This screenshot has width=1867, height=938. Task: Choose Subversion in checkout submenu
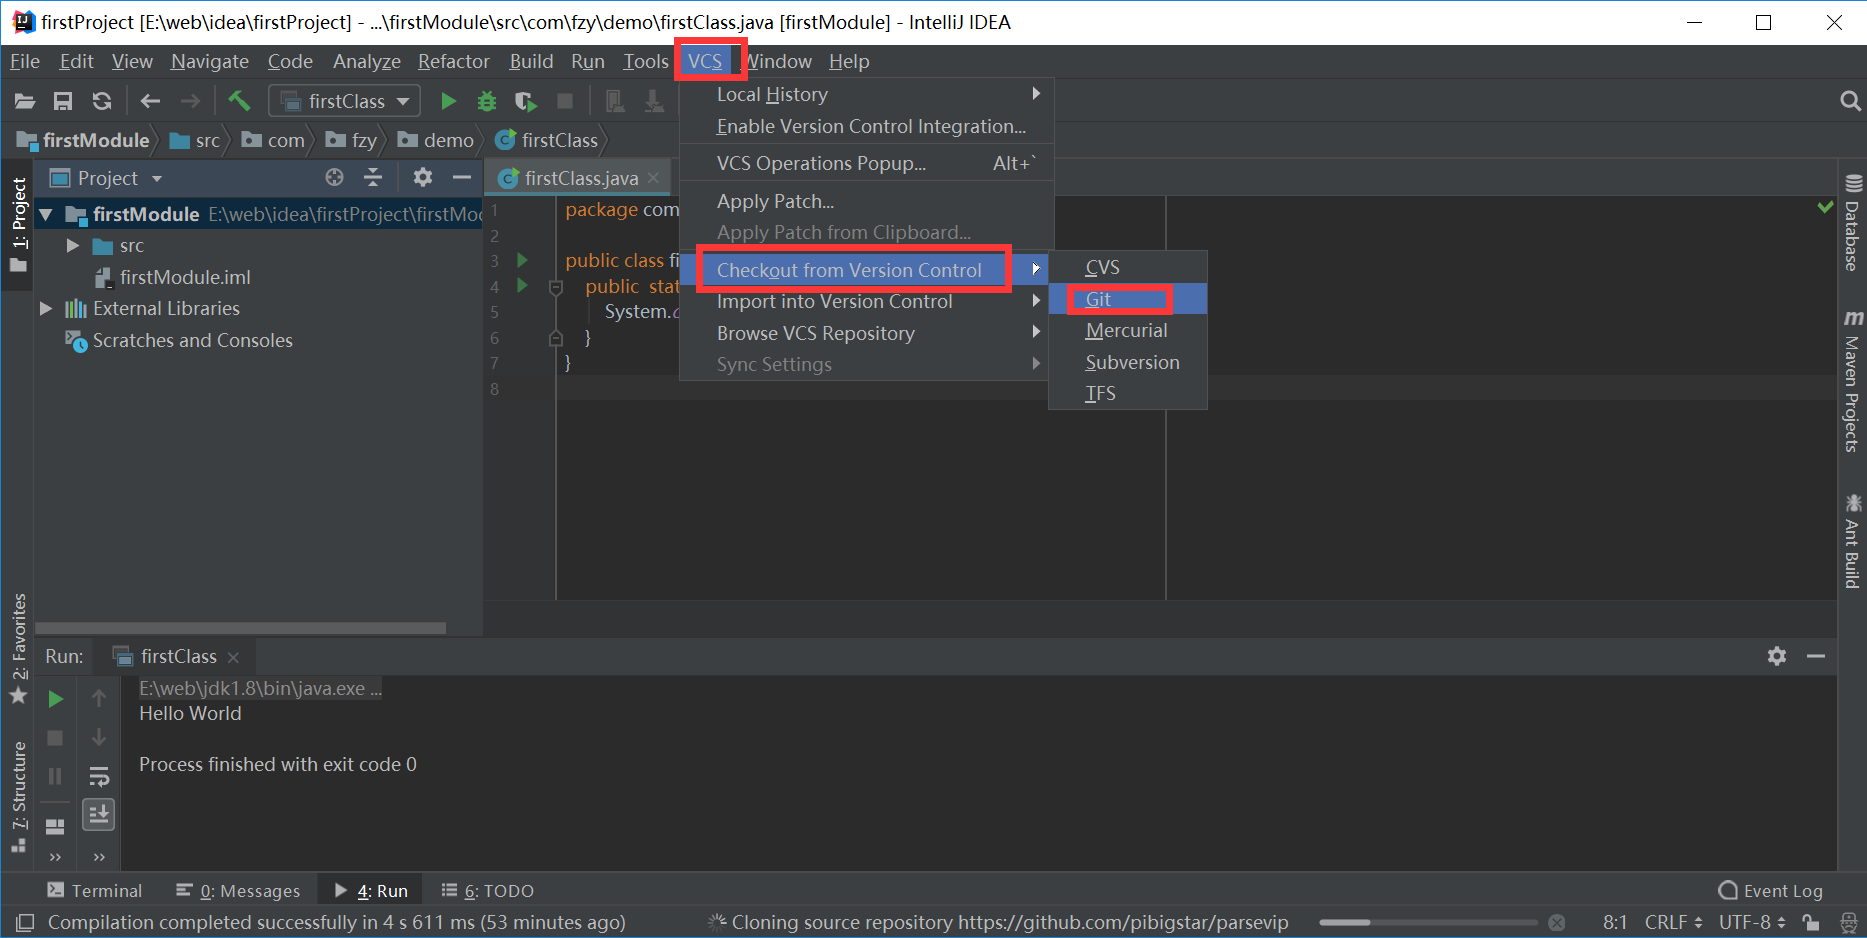[1128, 362]
